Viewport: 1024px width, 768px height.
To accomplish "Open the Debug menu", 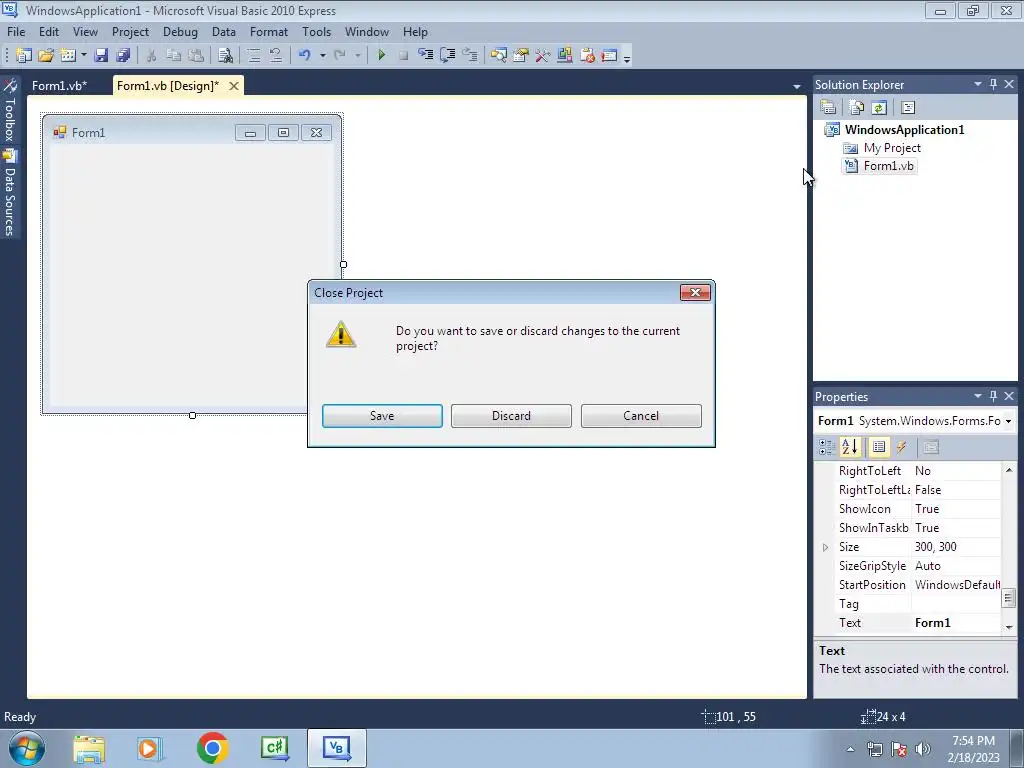I will click(x=180, y=31).
